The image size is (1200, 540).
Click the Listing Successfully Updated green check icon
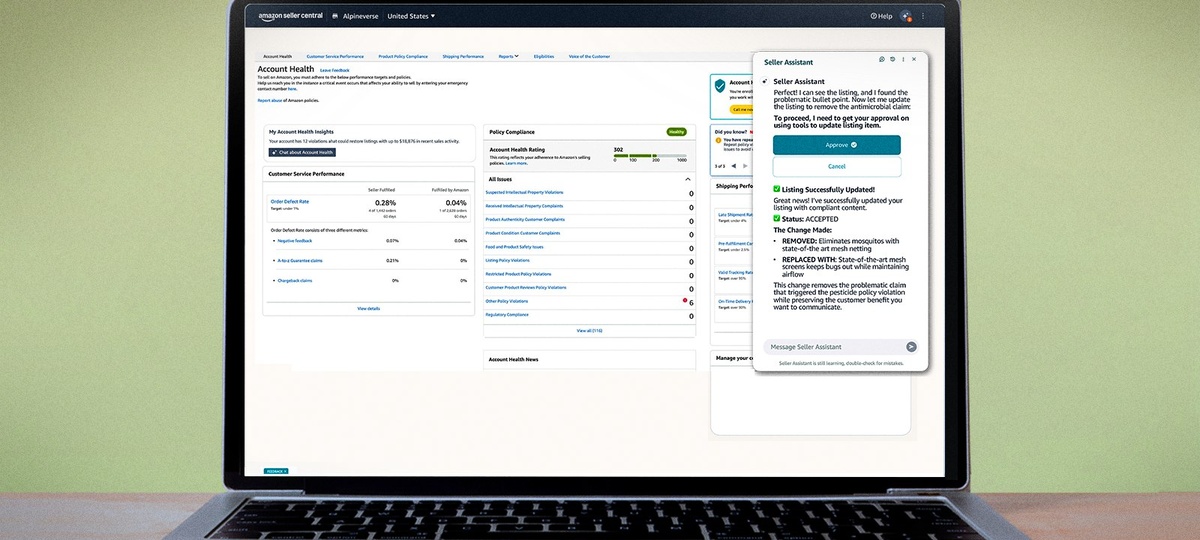777,189
